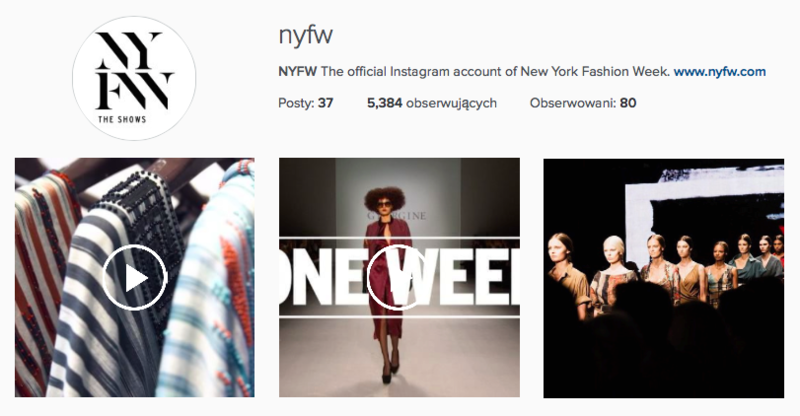Image resolution: width=800 pixels, height=416 pixels.
Task: Open the hanging garments video thumbnail
Action: [x=135, y=277]
